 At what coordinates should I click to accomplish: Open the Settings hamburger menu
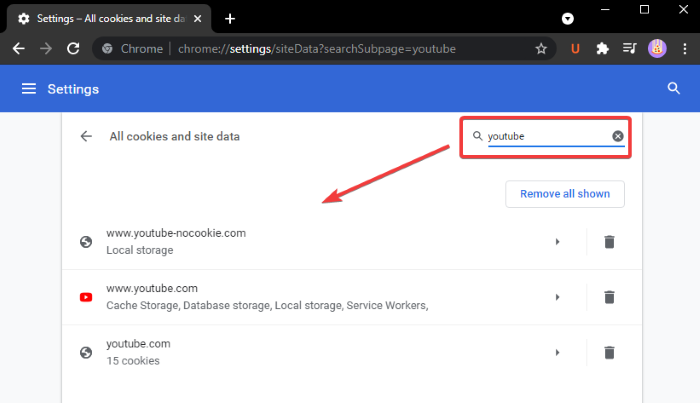[28, 89]
